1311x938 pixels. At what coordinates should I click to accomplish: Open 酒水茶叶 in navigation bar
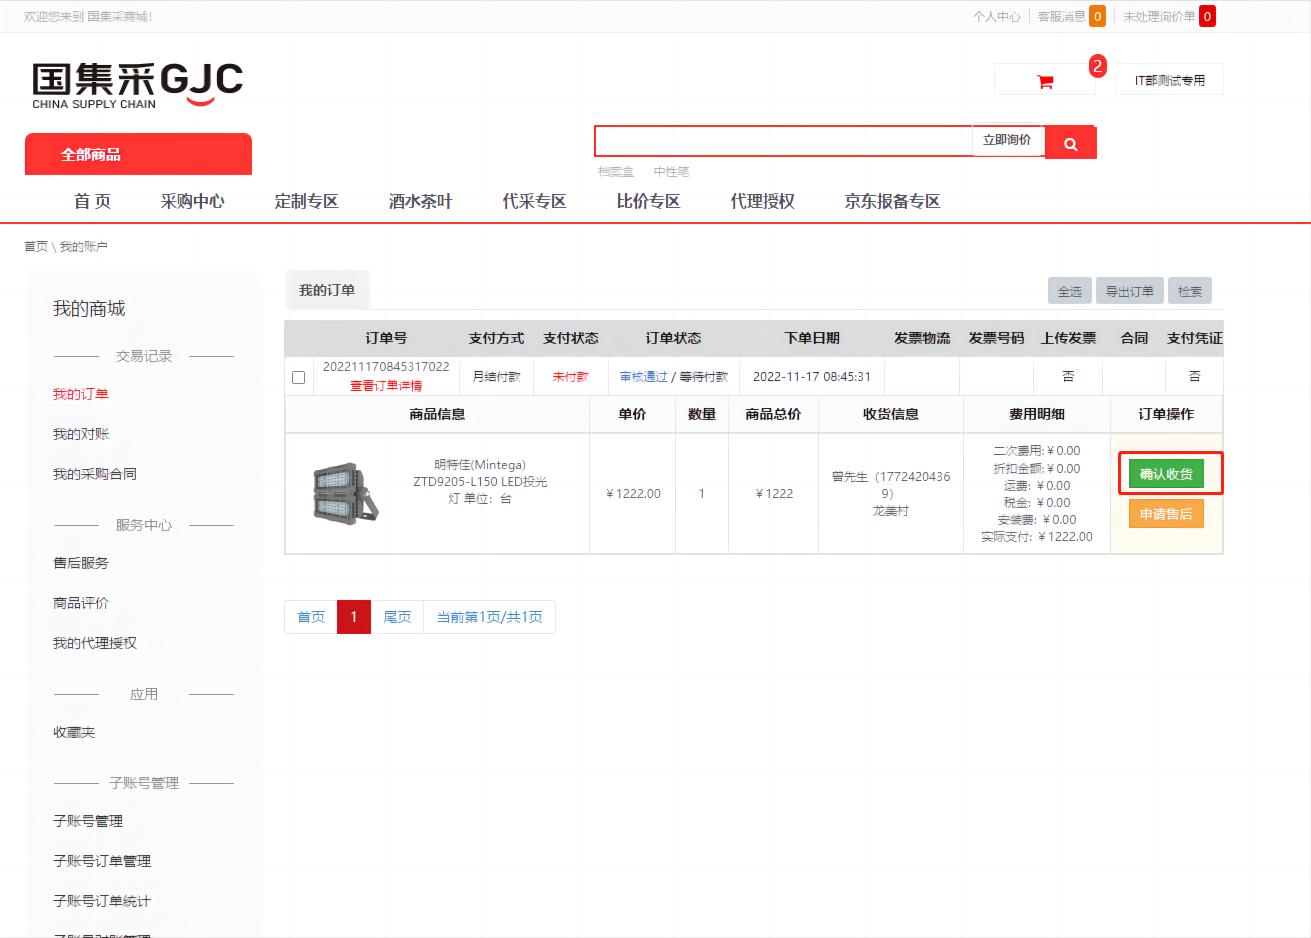tap(420, 201)
